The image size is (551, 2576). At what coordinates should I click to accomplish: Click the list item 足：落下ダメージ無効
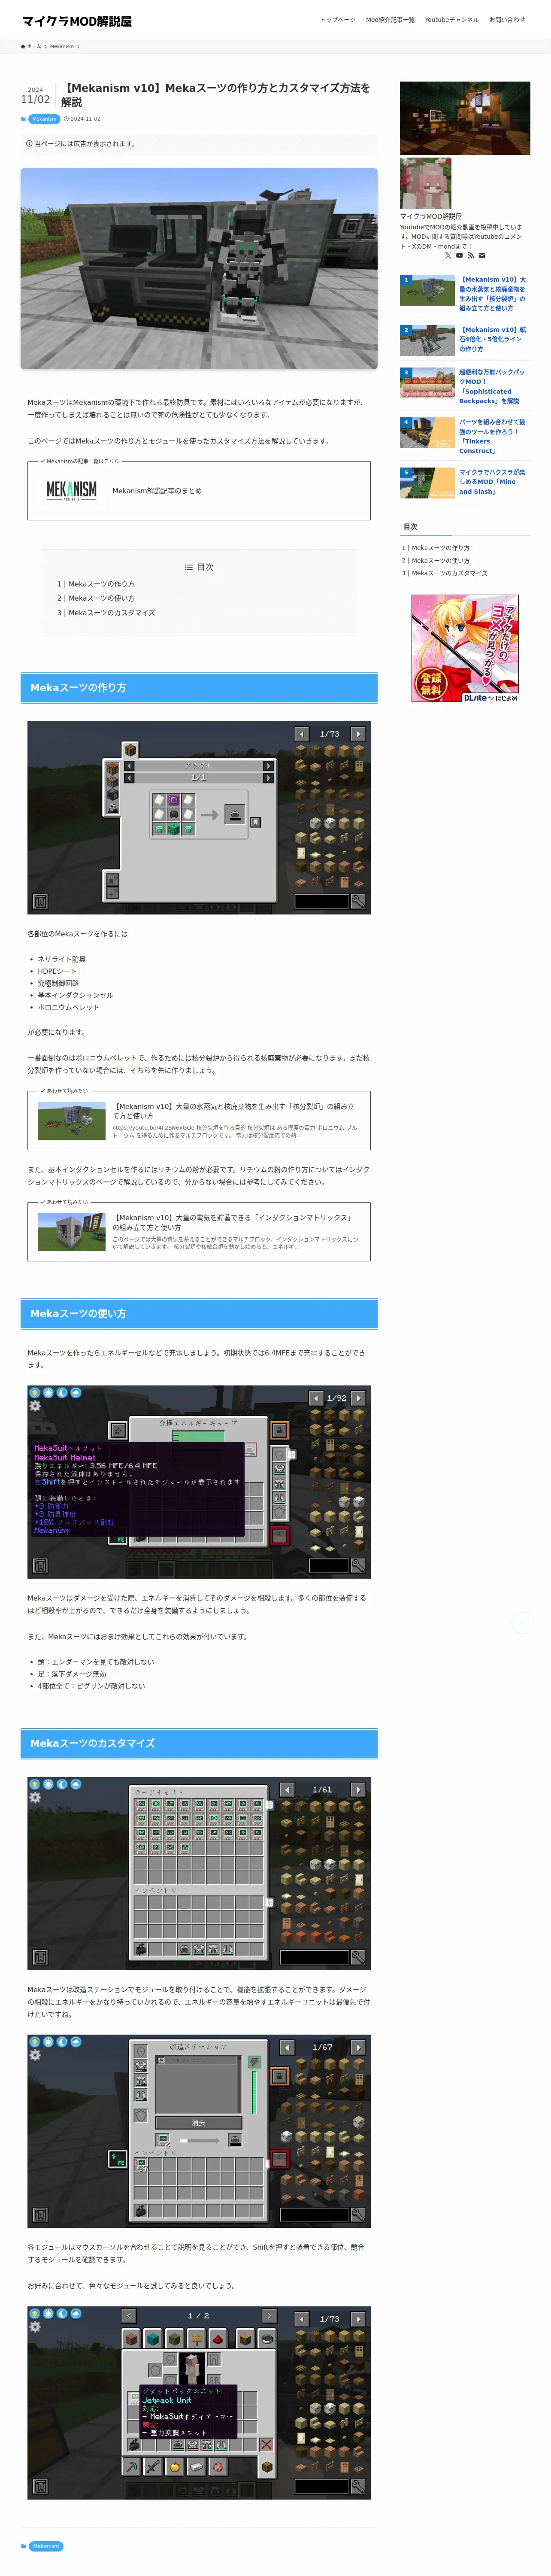pos(72,1674)
